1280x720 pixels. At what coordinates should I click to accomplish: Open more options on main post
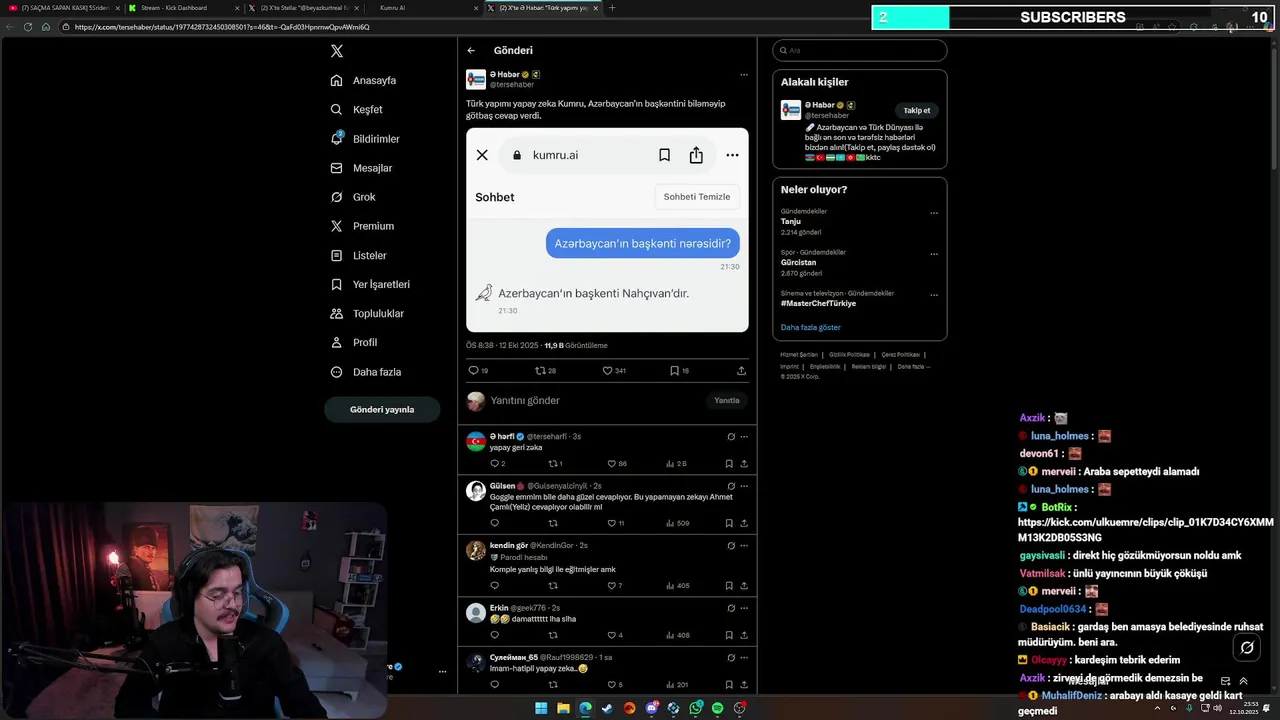(743, 75)
